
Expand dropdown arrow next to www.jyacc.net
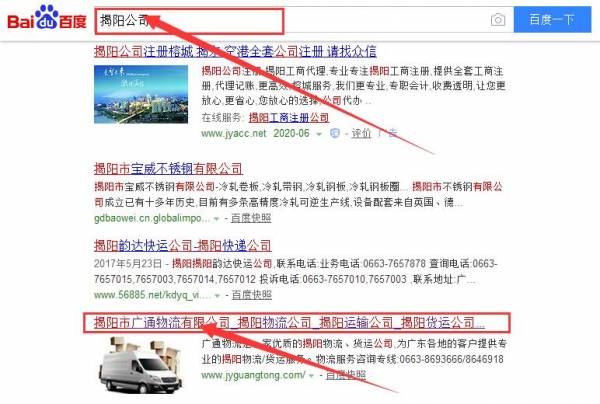tap(318, 134)
